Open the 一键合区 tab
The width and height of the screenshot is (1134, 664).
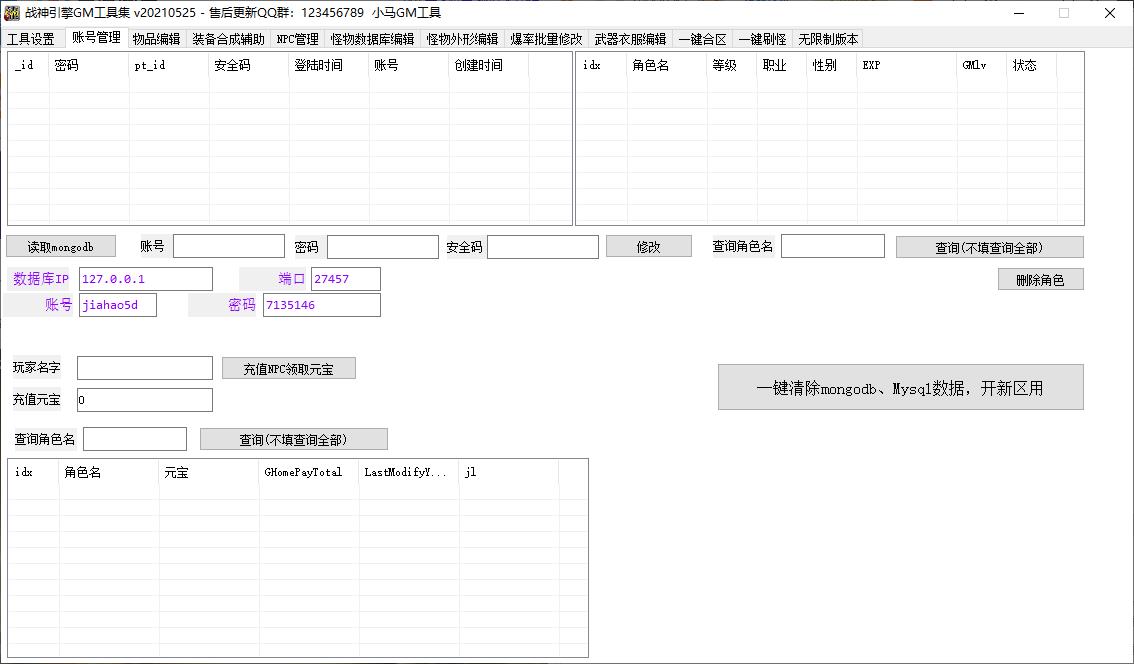point(702,39)
